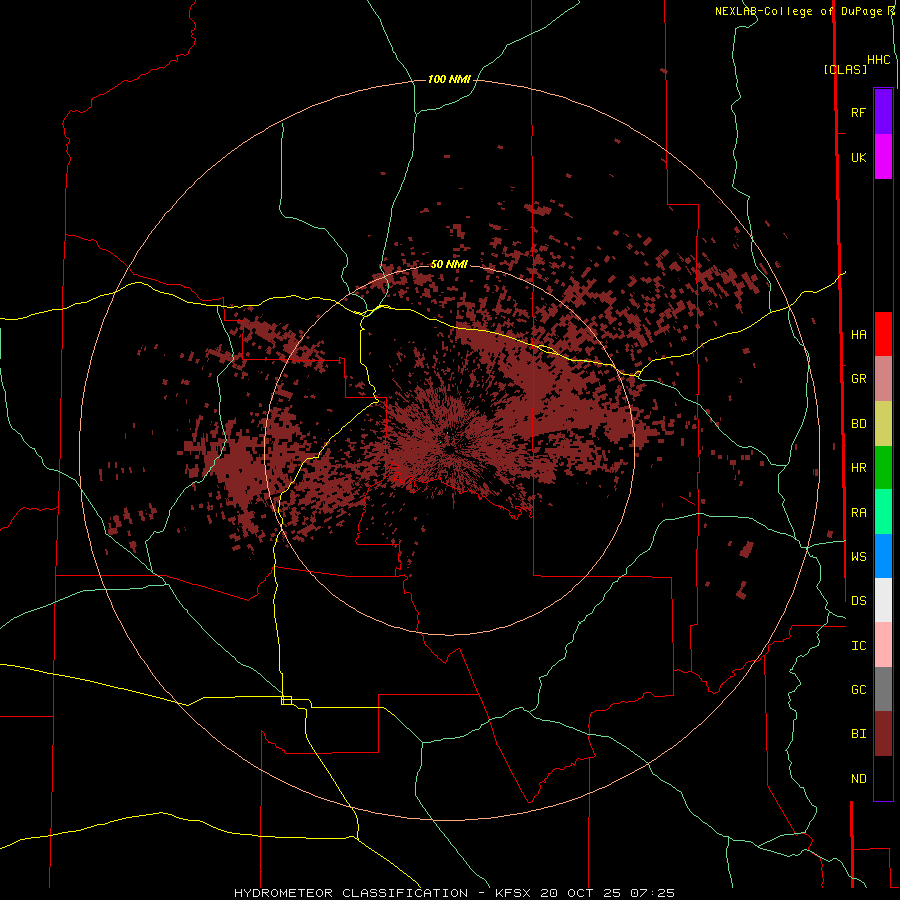The image size is (900, 900).
Task: Click the HR legend label
Action: [858, 468]
